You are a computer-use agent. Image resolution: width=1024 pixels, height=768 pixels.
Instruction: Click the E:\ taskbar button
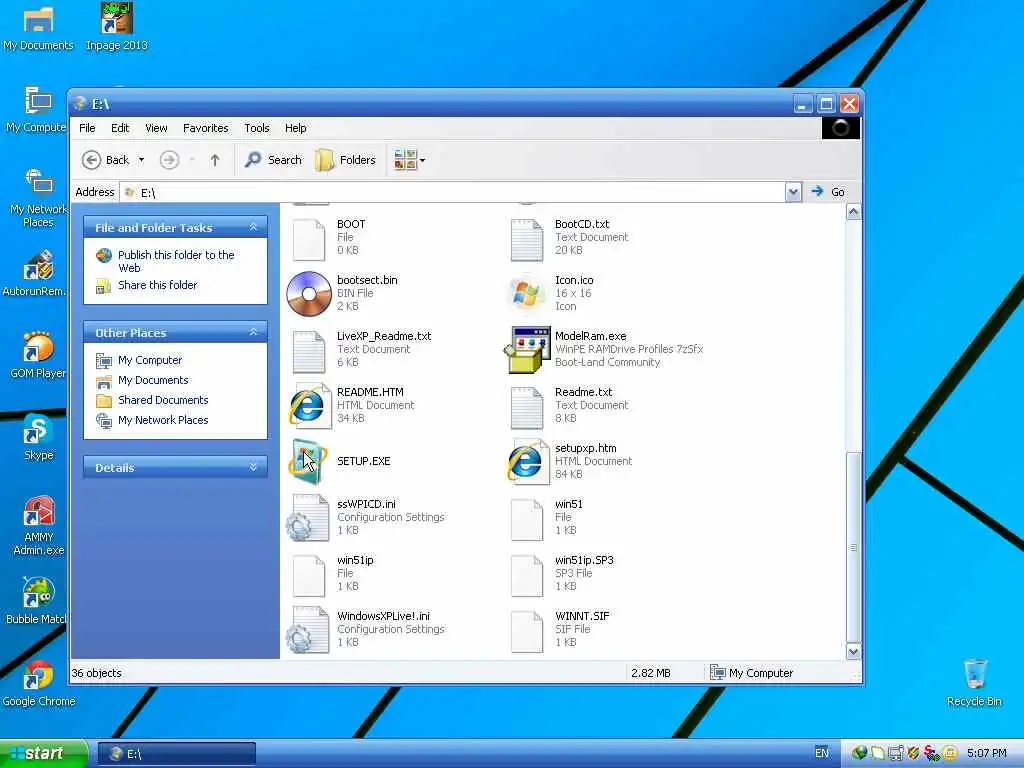(176, 754)
